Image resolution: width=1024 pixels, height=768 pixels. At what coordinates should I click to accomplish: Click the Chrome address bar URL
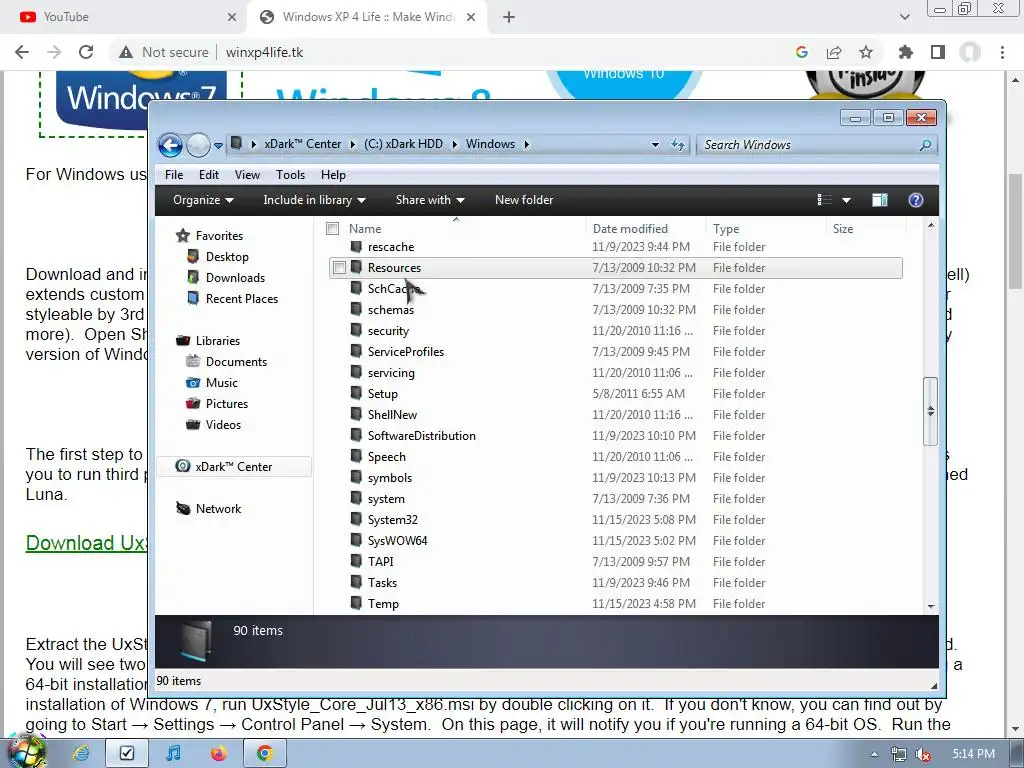[x=264, y=52]
